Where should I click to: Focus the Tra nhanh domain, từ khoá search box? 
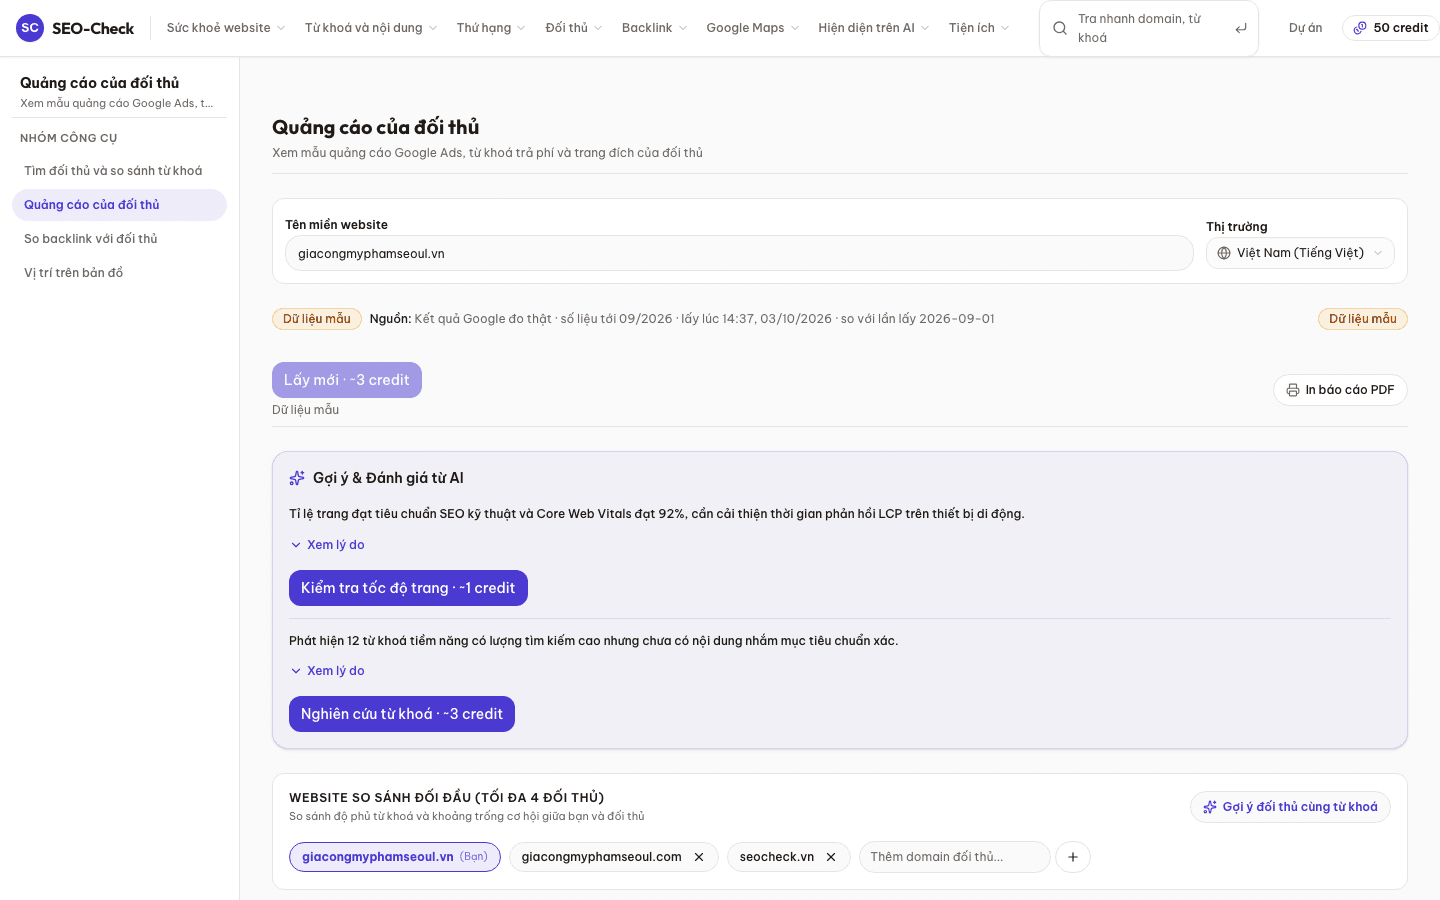(x=1149, y=28)
